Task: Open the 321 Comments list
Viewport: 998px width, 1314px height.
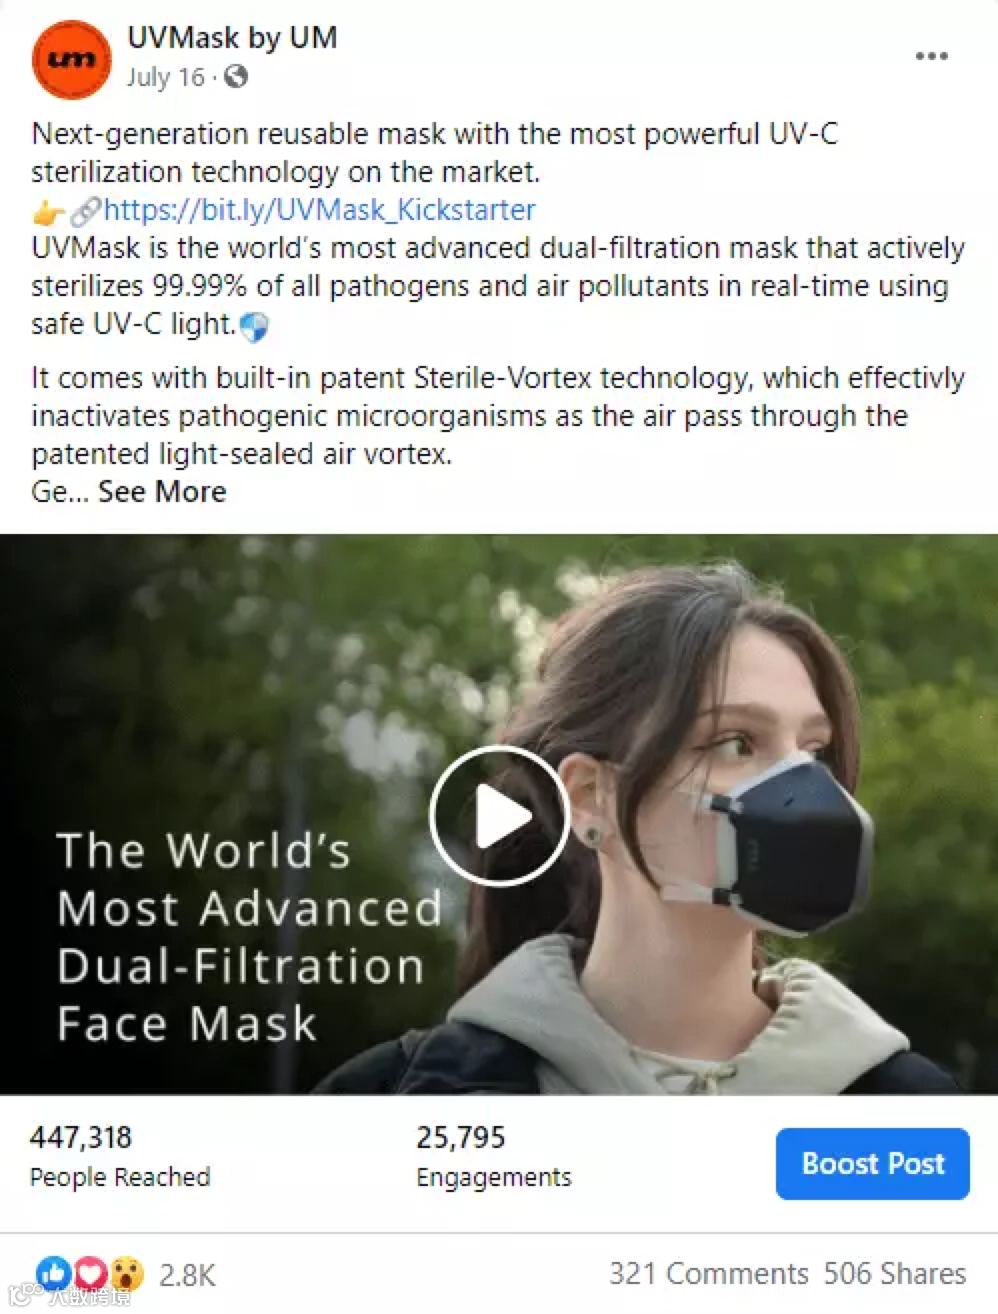Action: tap(708, 1274)
